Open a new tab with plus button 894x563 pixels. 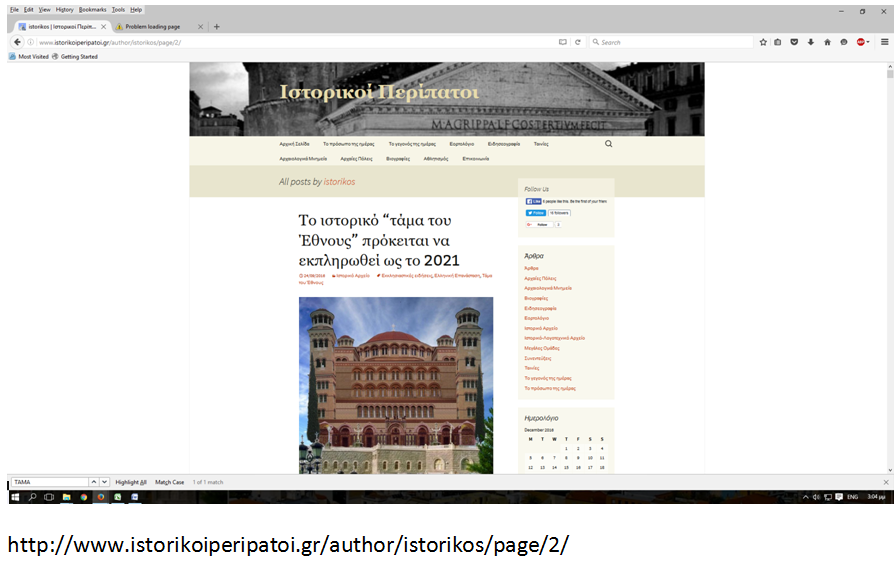pos(217,26)
